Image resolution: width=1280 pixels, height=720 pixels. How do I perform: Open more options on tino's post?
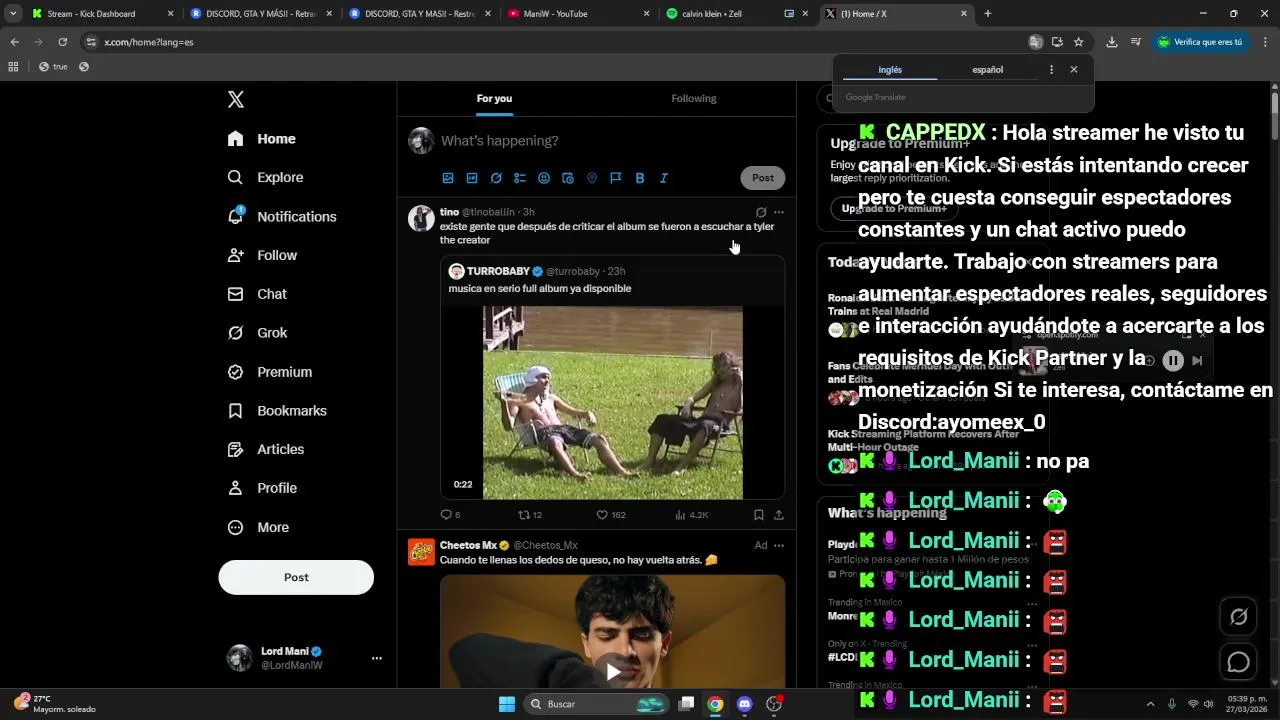pyautogui.click(x=779, y=212)
